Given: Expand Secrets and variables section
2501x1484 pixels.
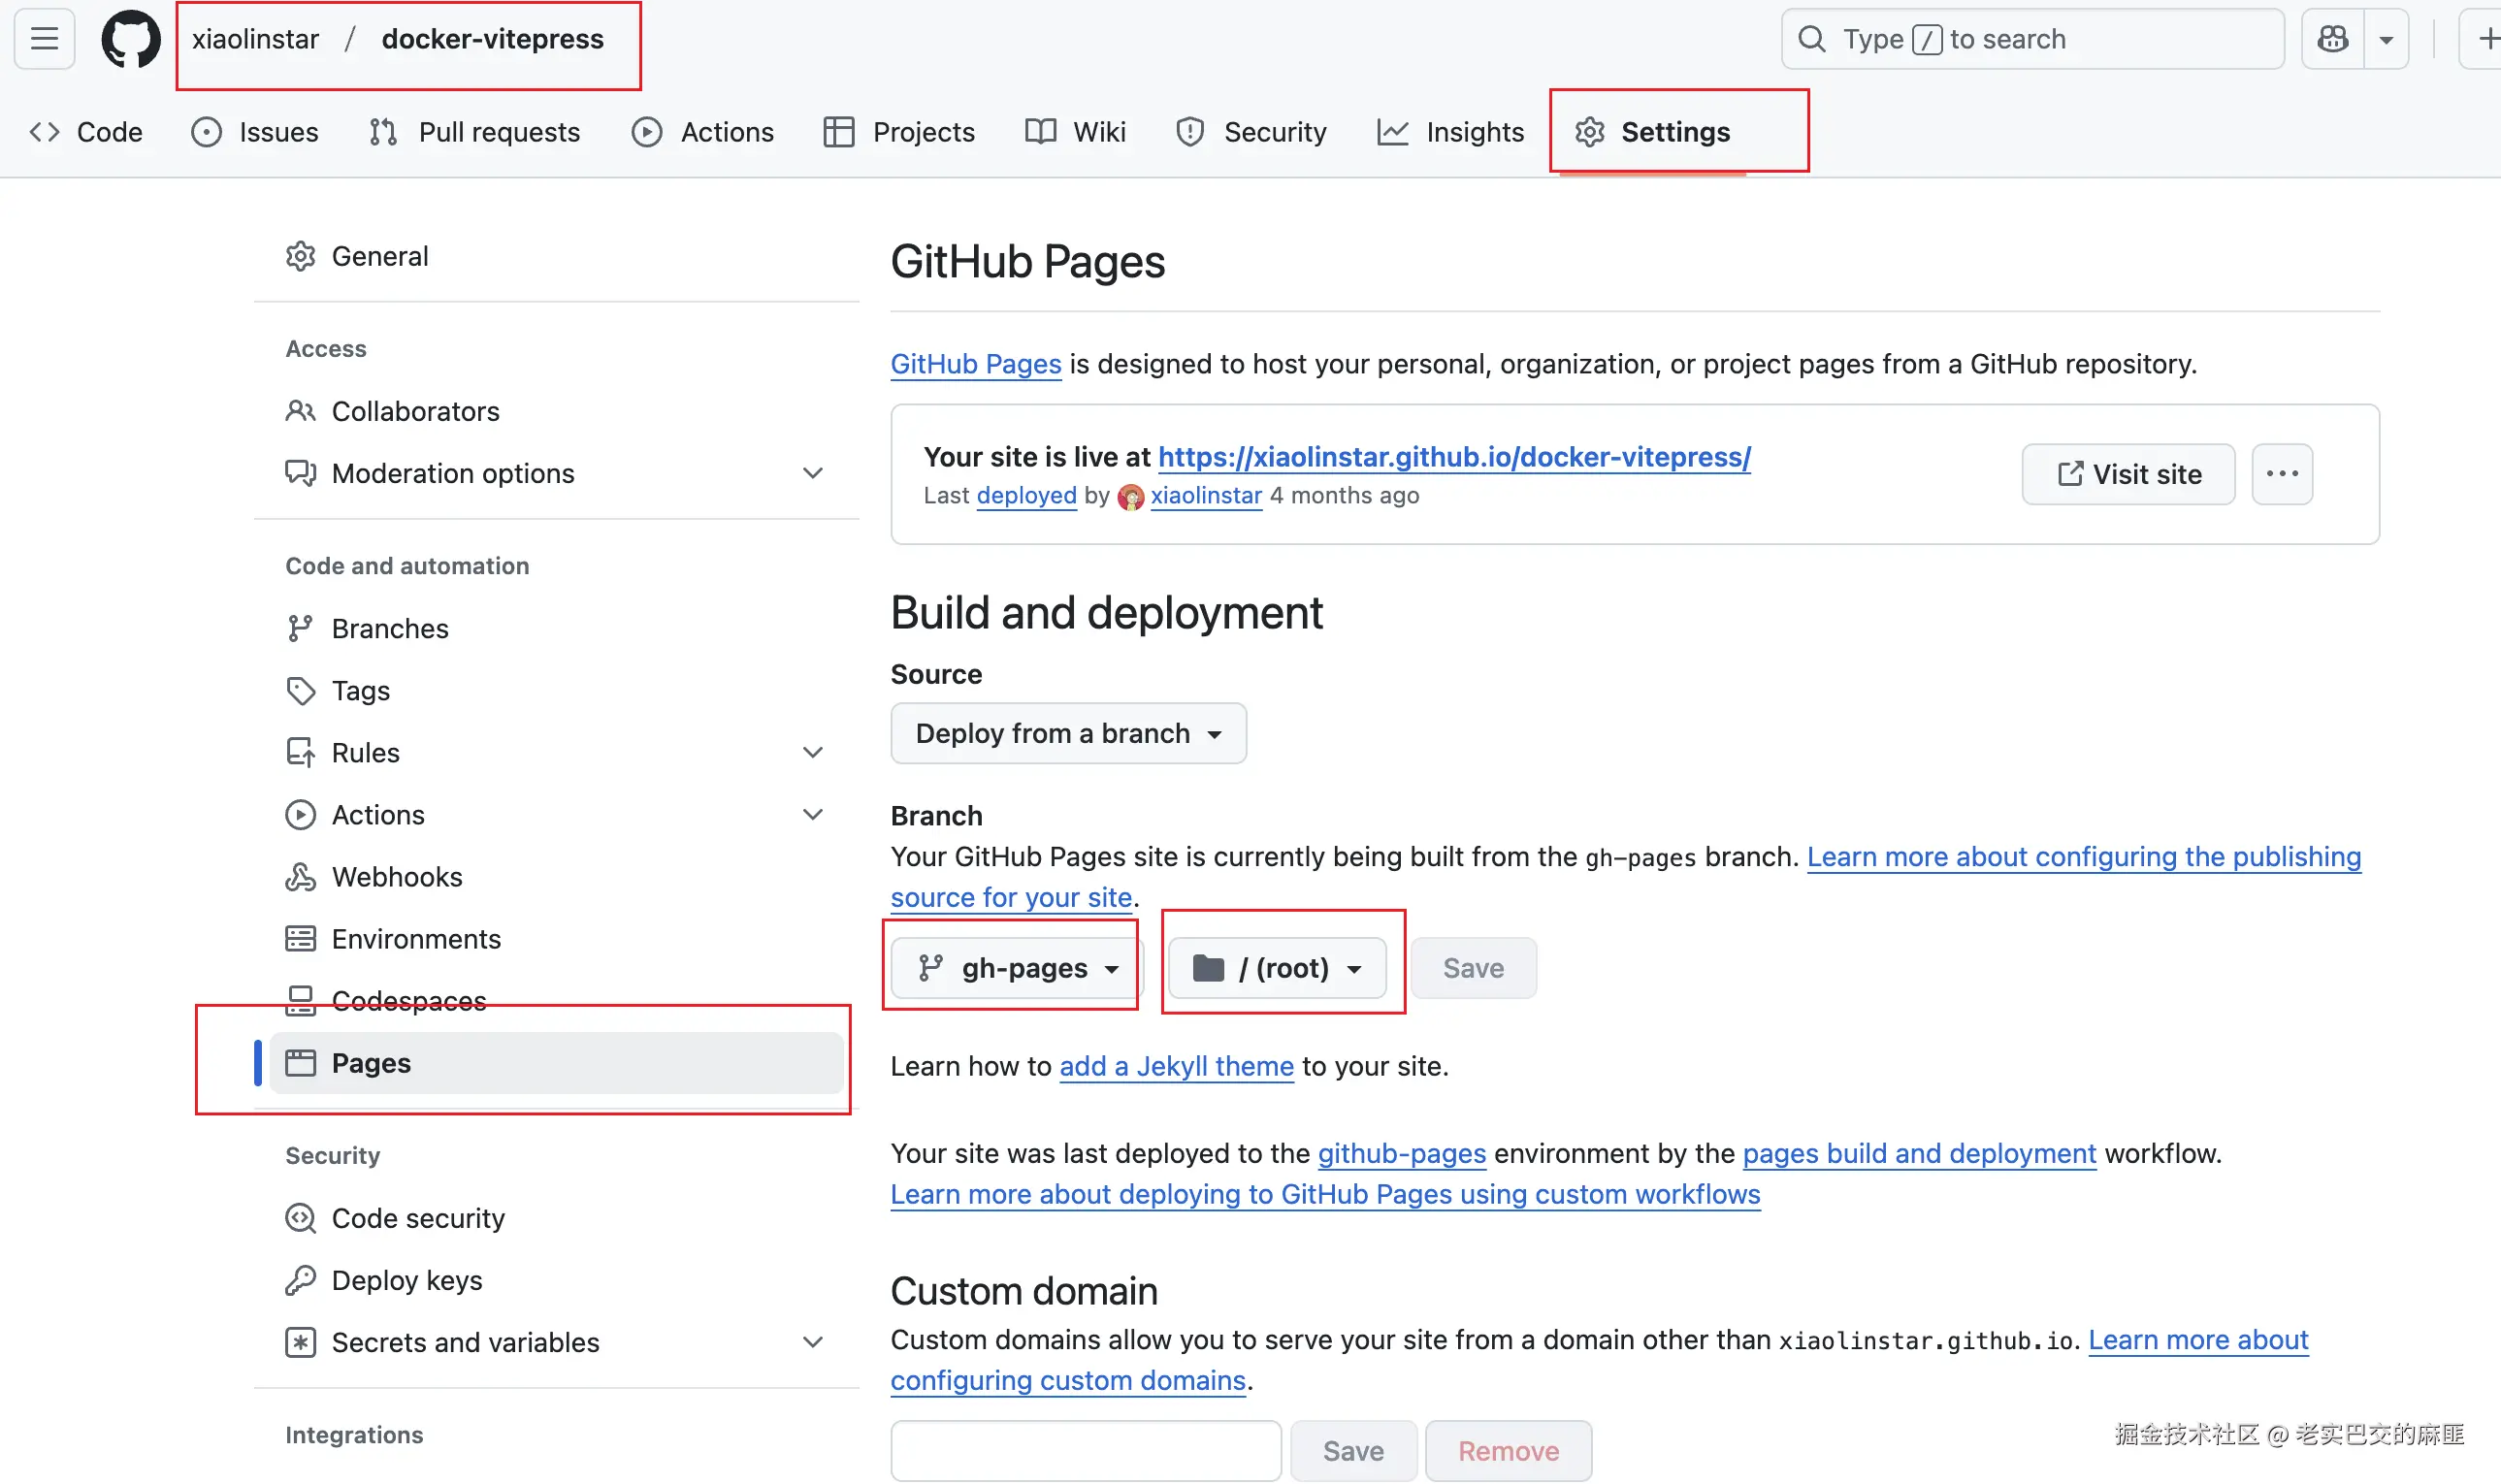Looking at the screenshot, I should 812,1342.
